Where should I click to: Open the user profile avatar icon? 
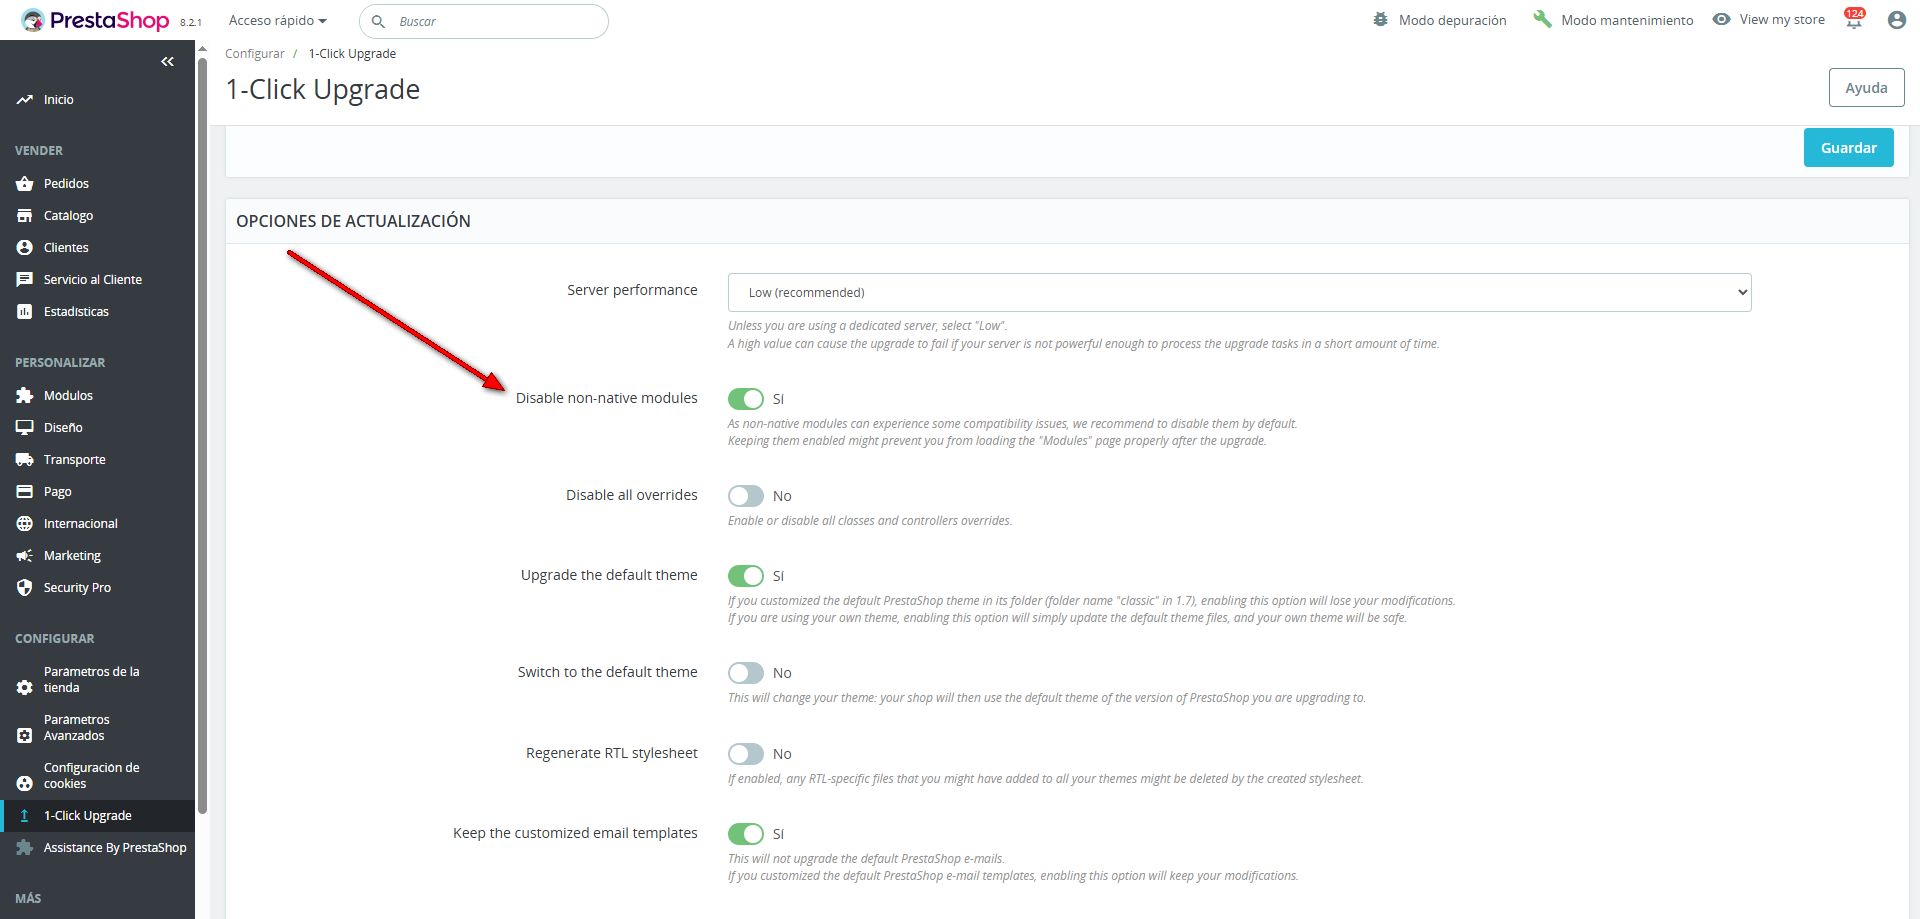coord(1896,20)
